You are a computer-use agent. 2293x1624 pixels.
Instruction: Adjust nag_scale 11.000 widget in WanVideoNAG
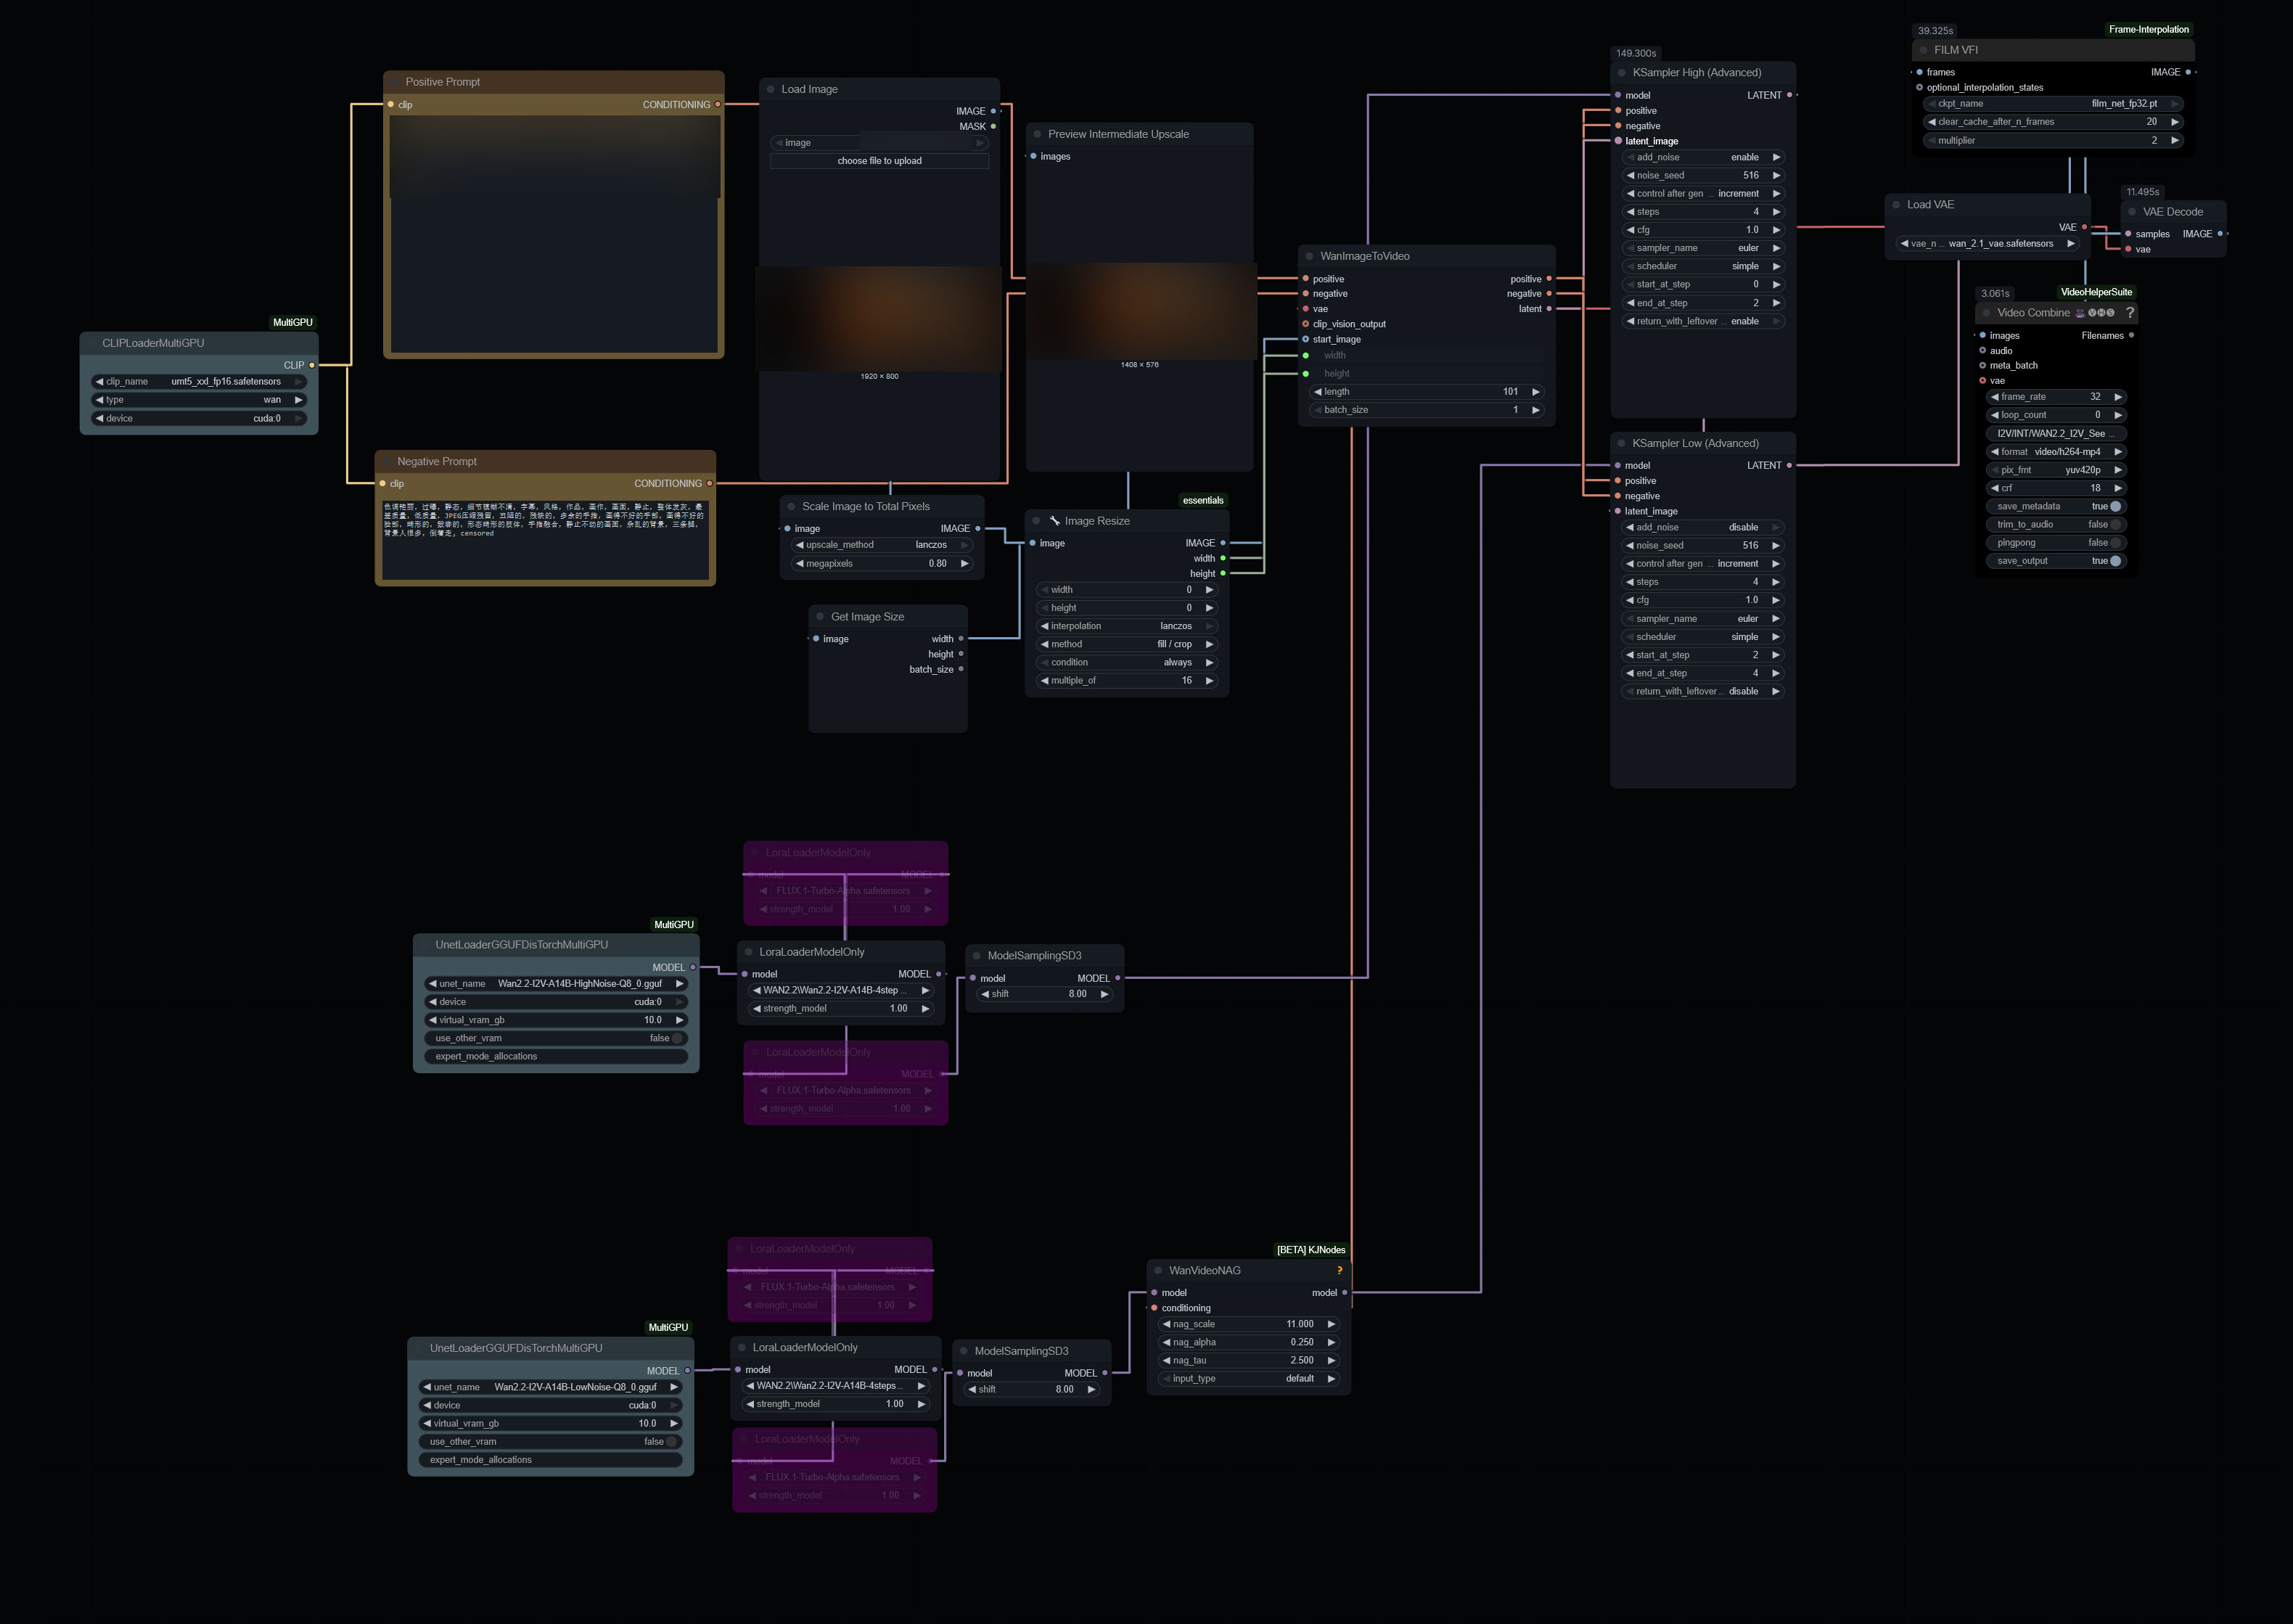(1249, 1324)
